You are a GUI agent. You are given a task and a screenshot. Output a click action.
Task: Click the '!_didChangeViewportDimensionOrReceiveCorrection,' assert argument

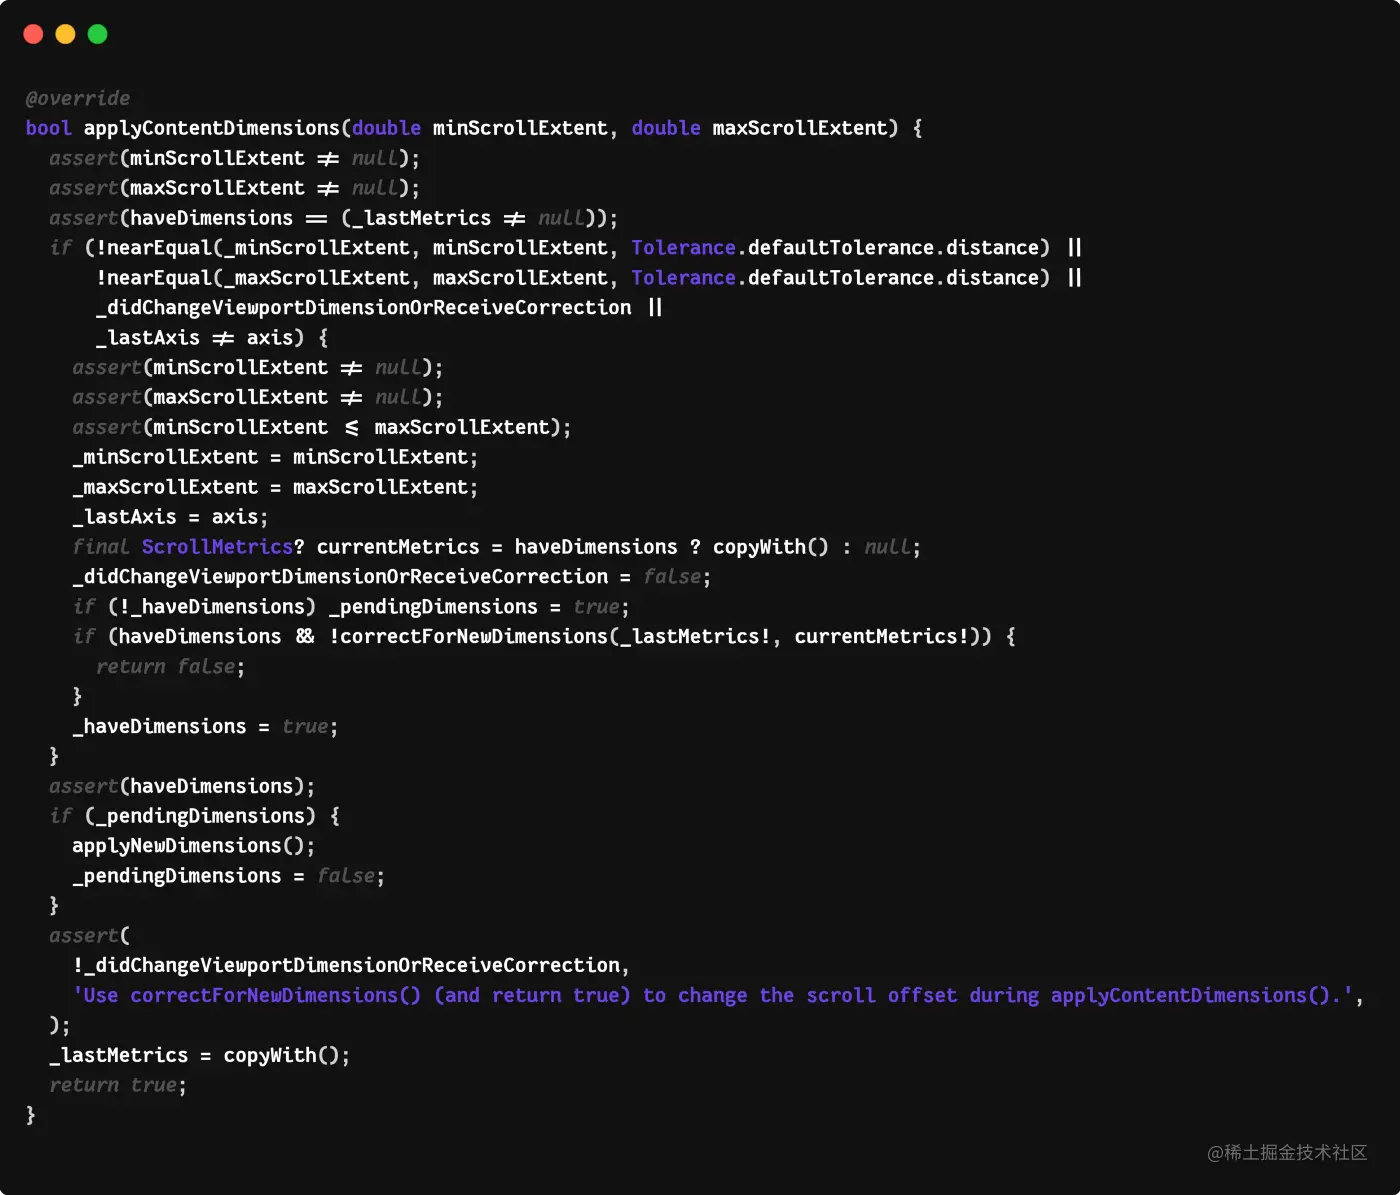pos(351,965)
